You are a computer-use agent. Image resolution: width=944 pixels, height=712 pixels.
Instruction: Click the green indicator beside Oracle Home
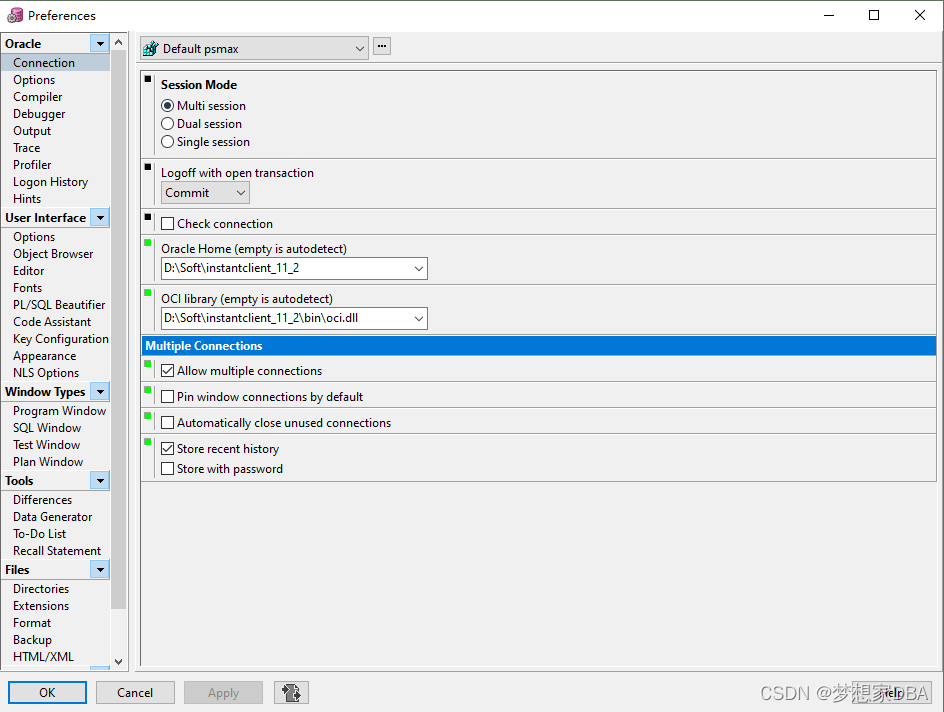coord(148,243)
